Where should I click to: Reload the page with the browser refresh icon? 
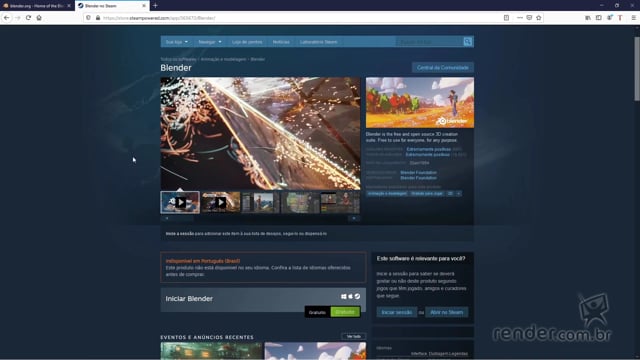click(28, 18)
